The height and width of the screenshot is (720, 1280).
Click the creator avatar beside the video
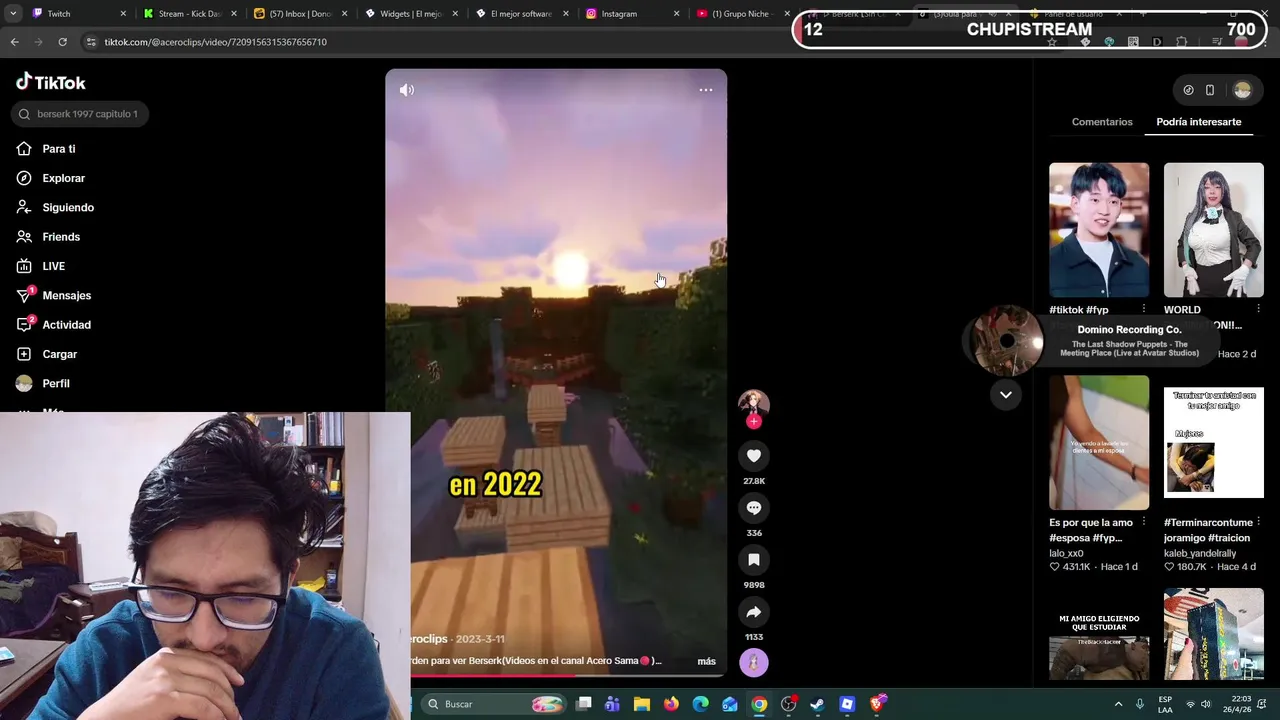coord(754,404)
